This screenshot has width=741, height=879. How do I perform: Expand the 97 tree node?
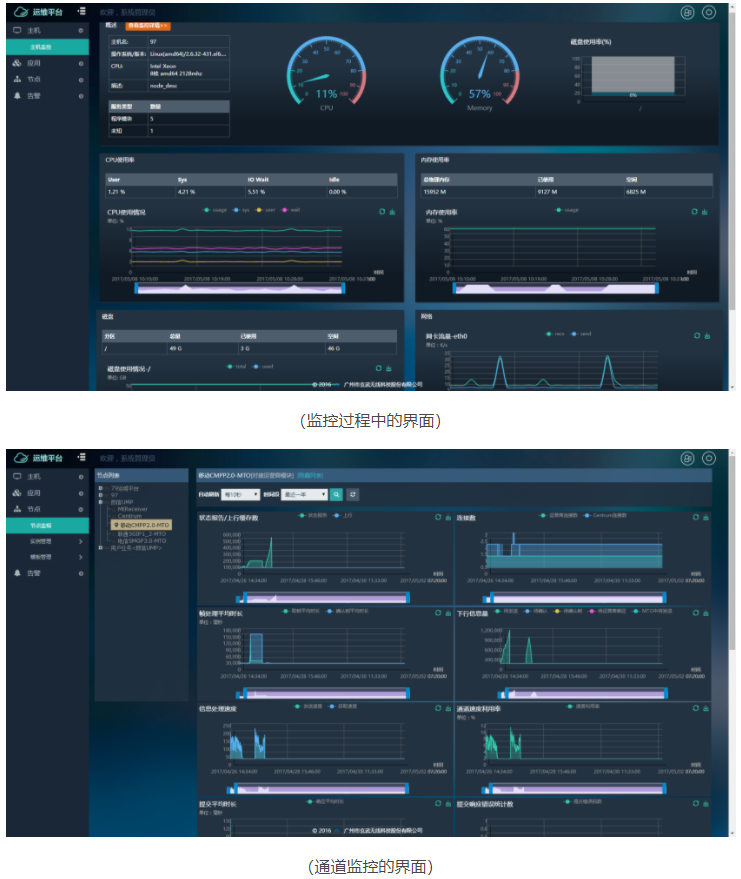point(101,495)
